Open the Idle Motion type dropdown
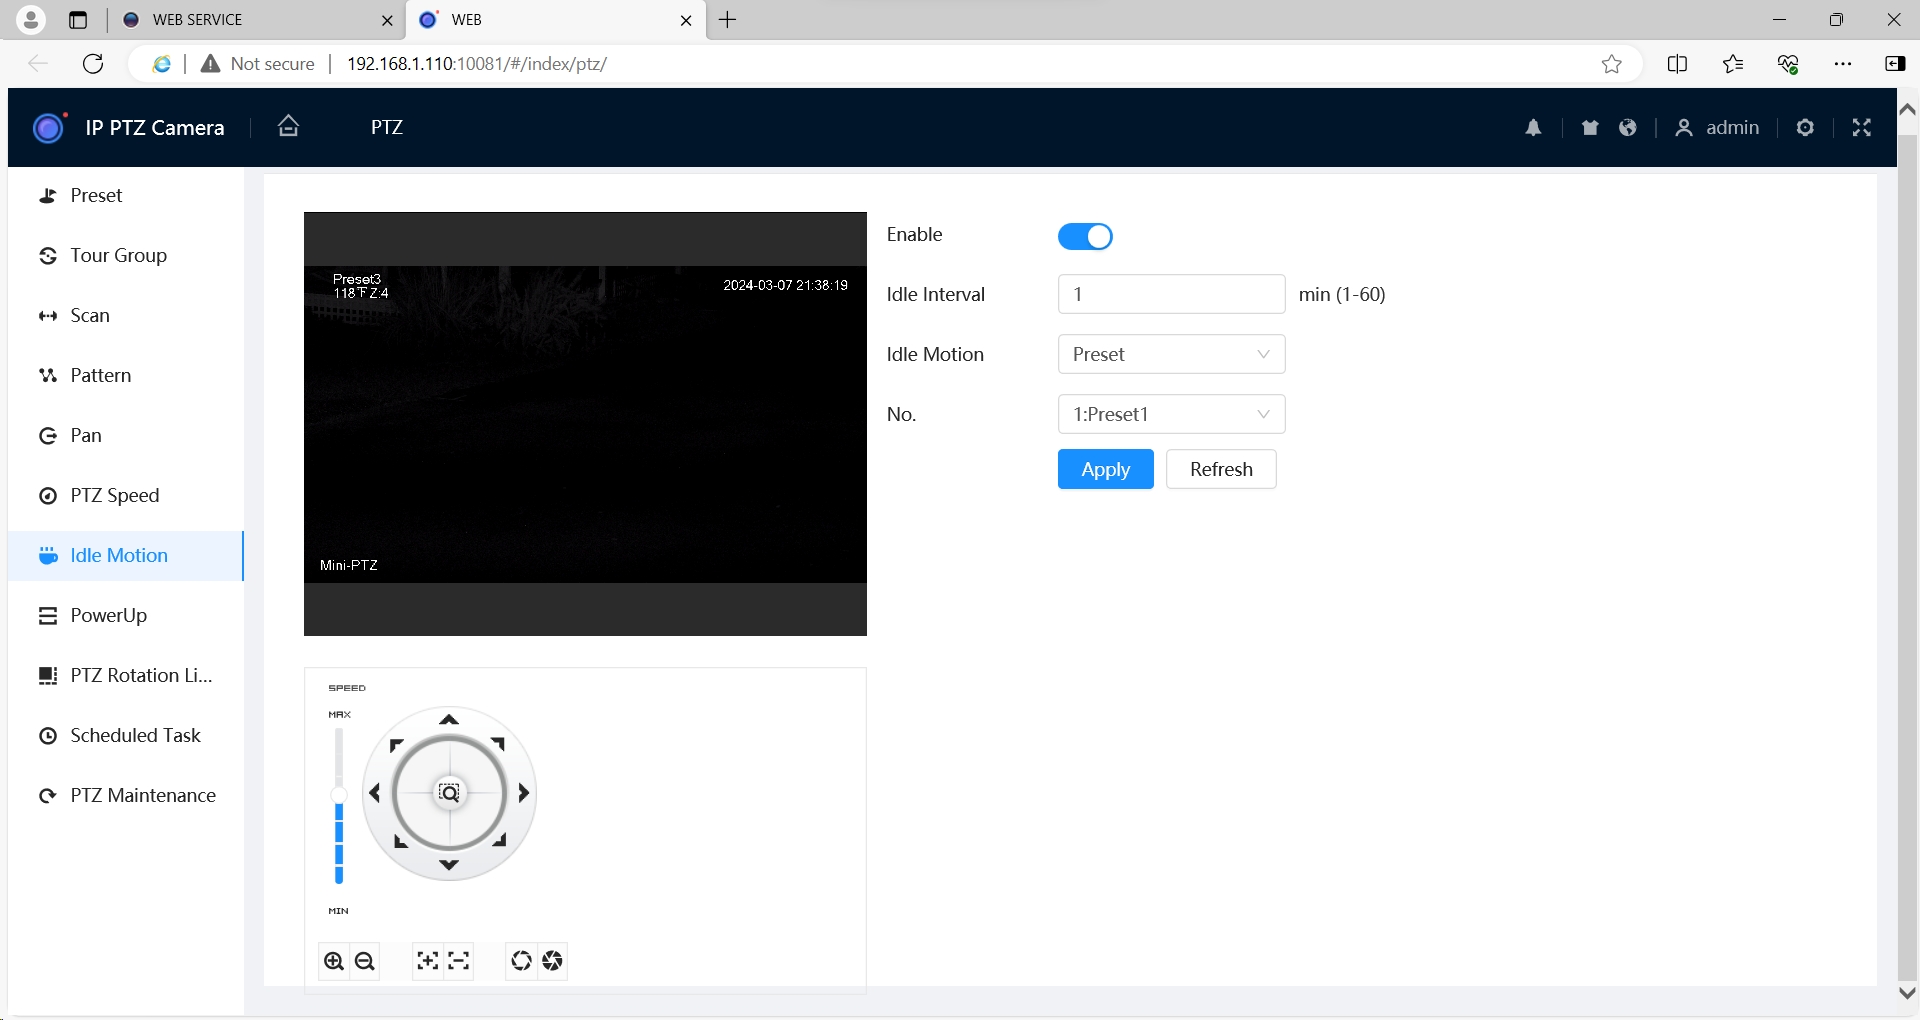Screen dimensions: 1920x1020 pyautogui.click(x=1171, y=354)
